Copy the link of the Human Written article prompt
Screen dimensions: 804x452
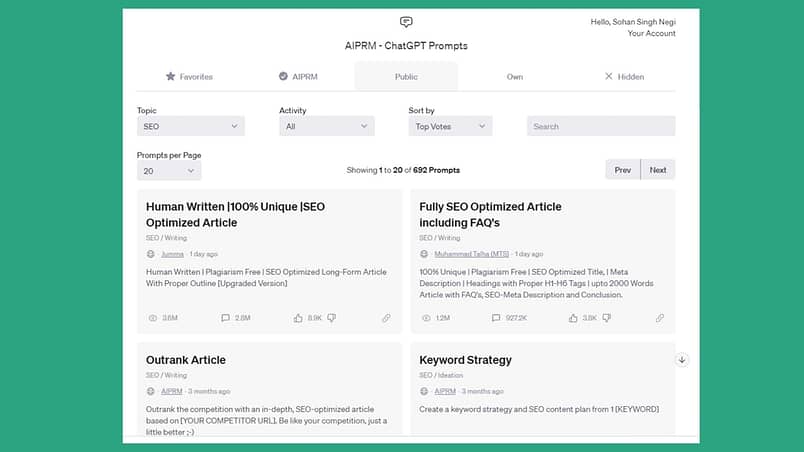tap(386, 318)
